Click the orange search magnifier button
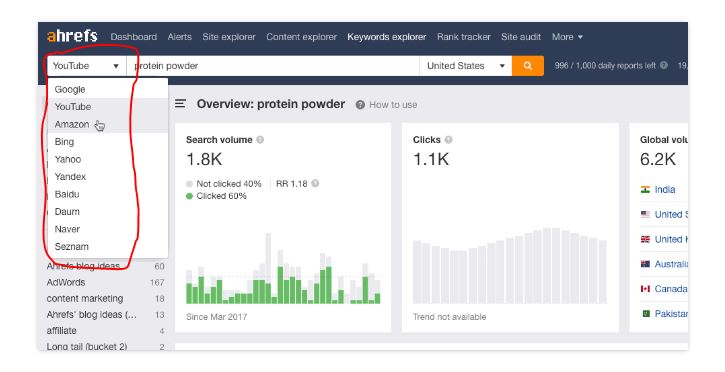 click(x=528, y=66)
